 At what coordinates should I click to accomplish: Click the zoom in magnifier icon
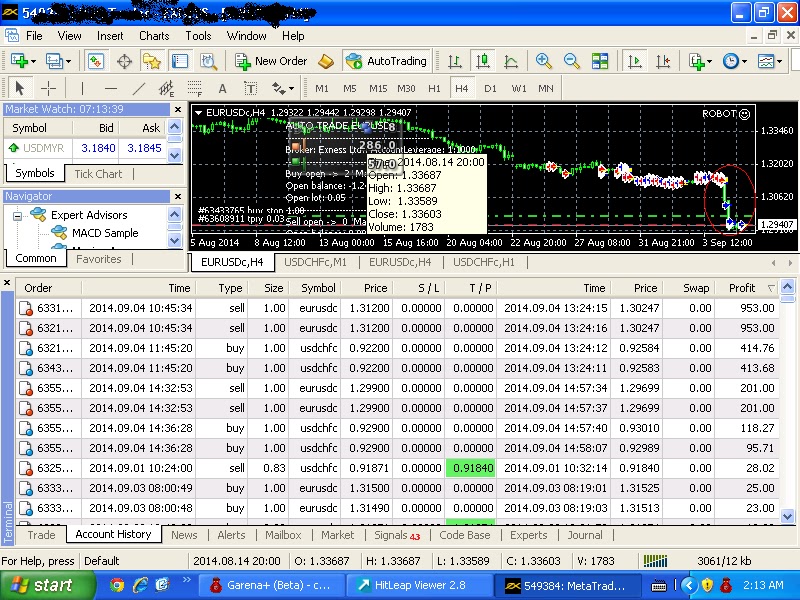[x=543, y=61]
